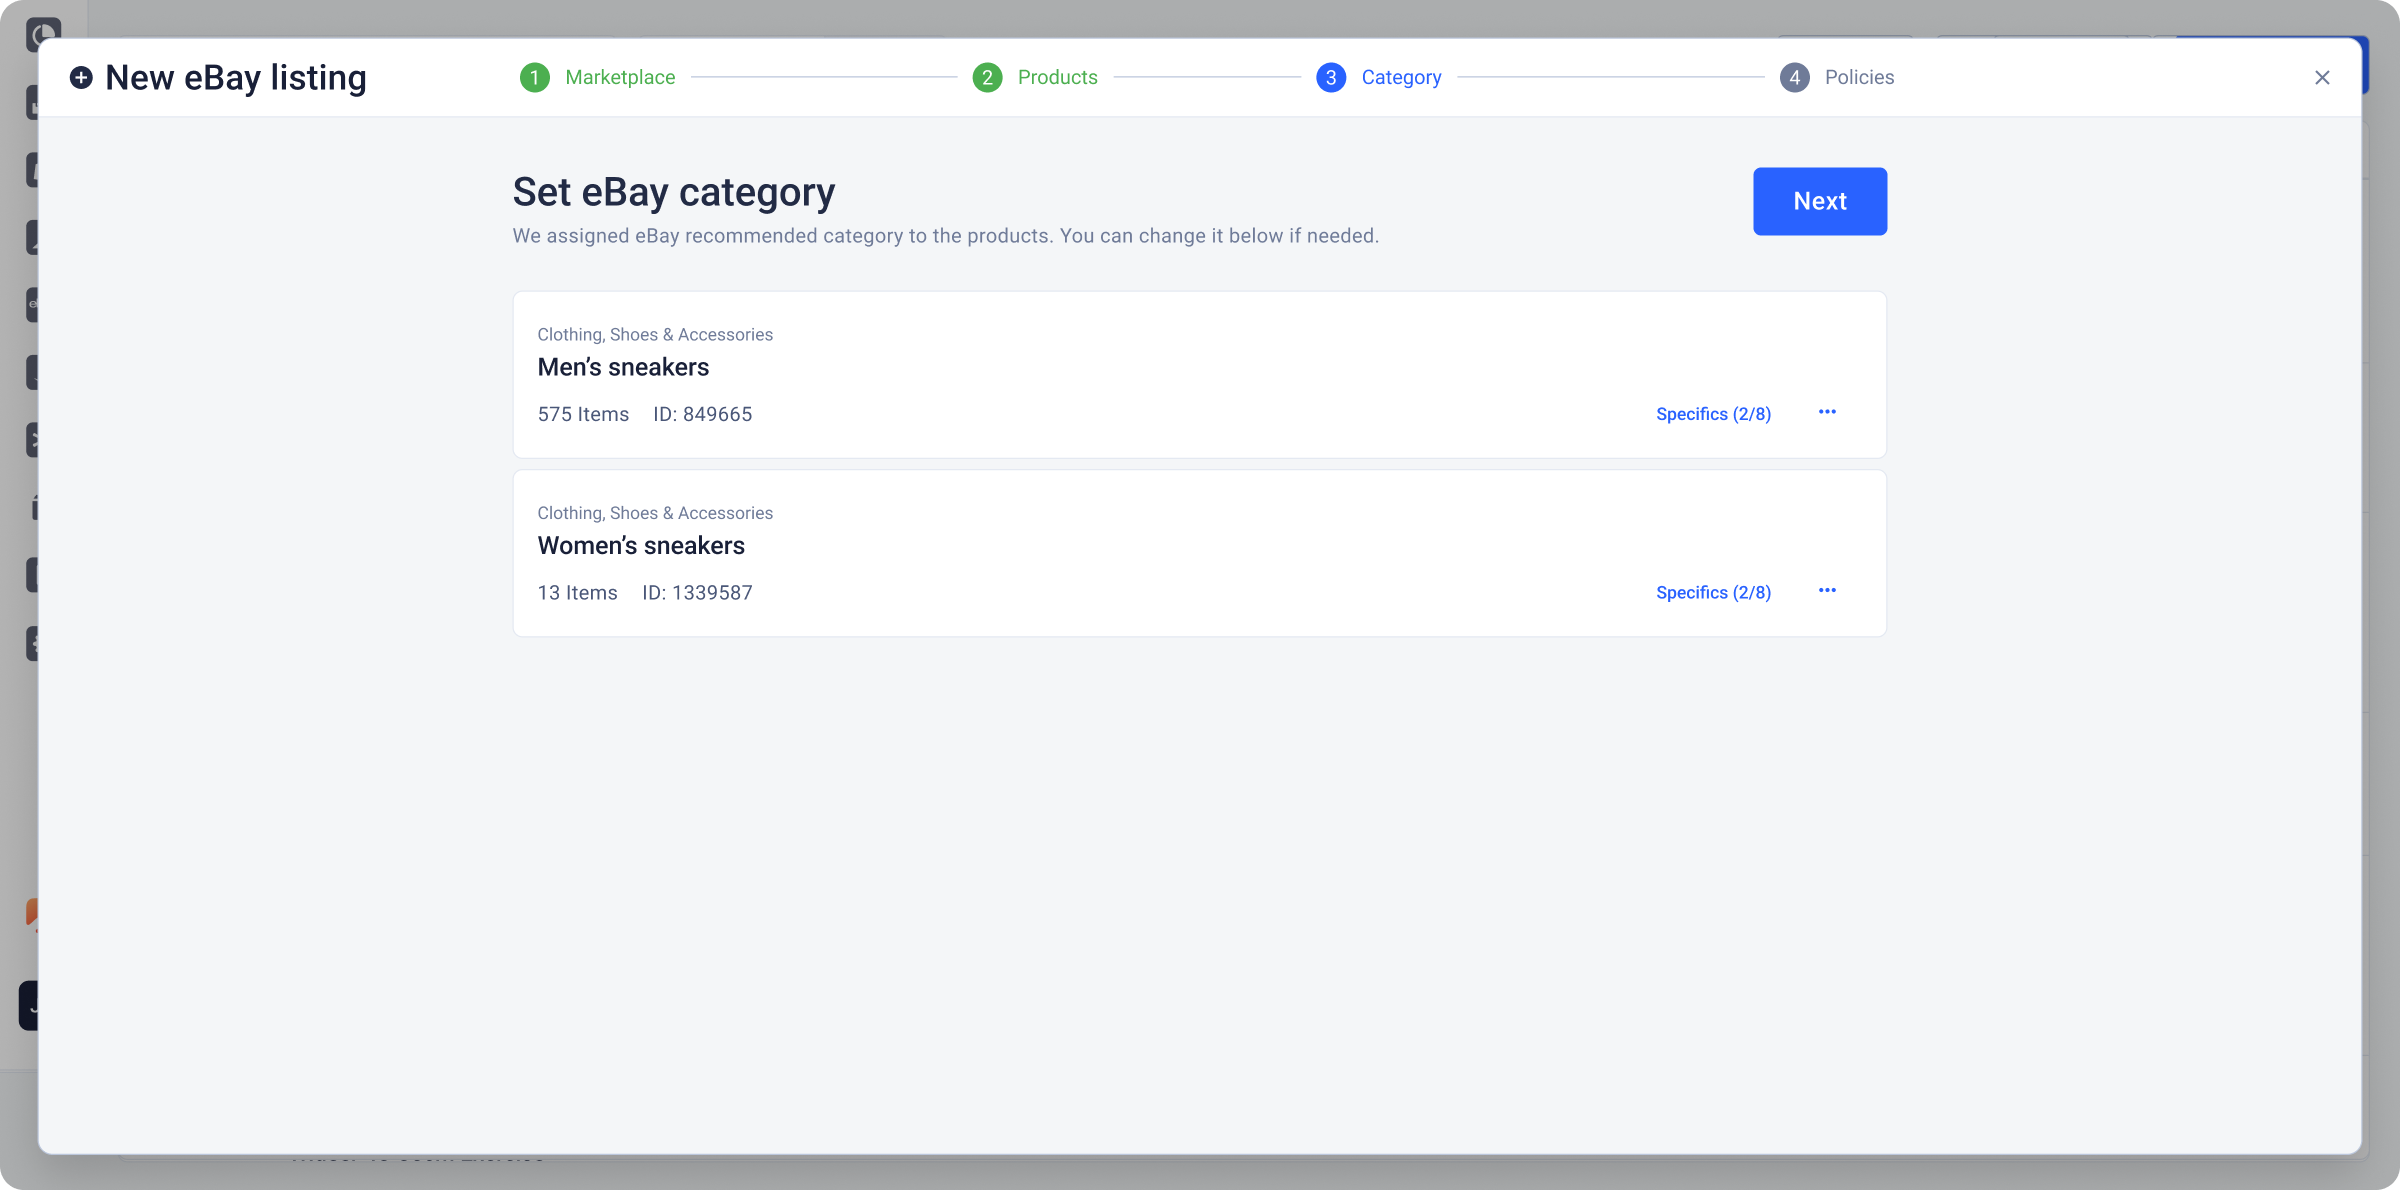Screen dimensions: 2400x1190
Task: Click the 575 Items count
Action: click(583, 414)
